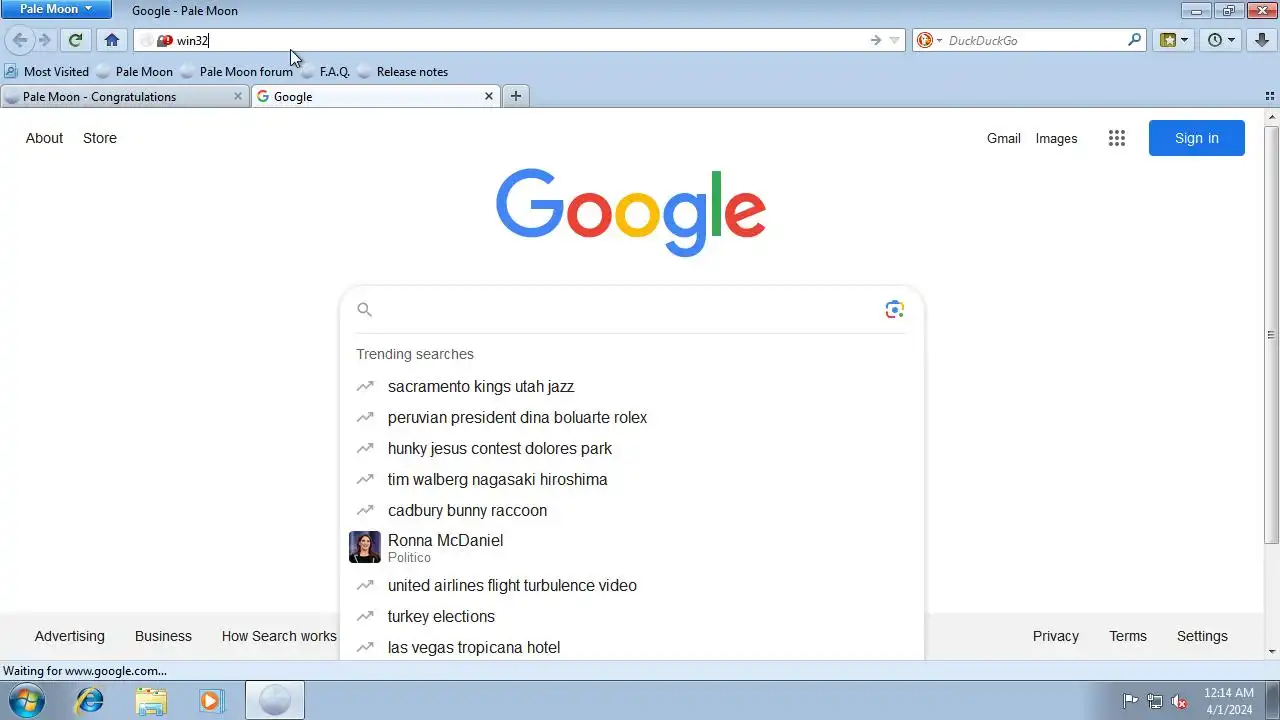The image size is (1280, 720).
Task: Click Ronna McDaniel's photo thumbnail
Action: coord(365,547)
